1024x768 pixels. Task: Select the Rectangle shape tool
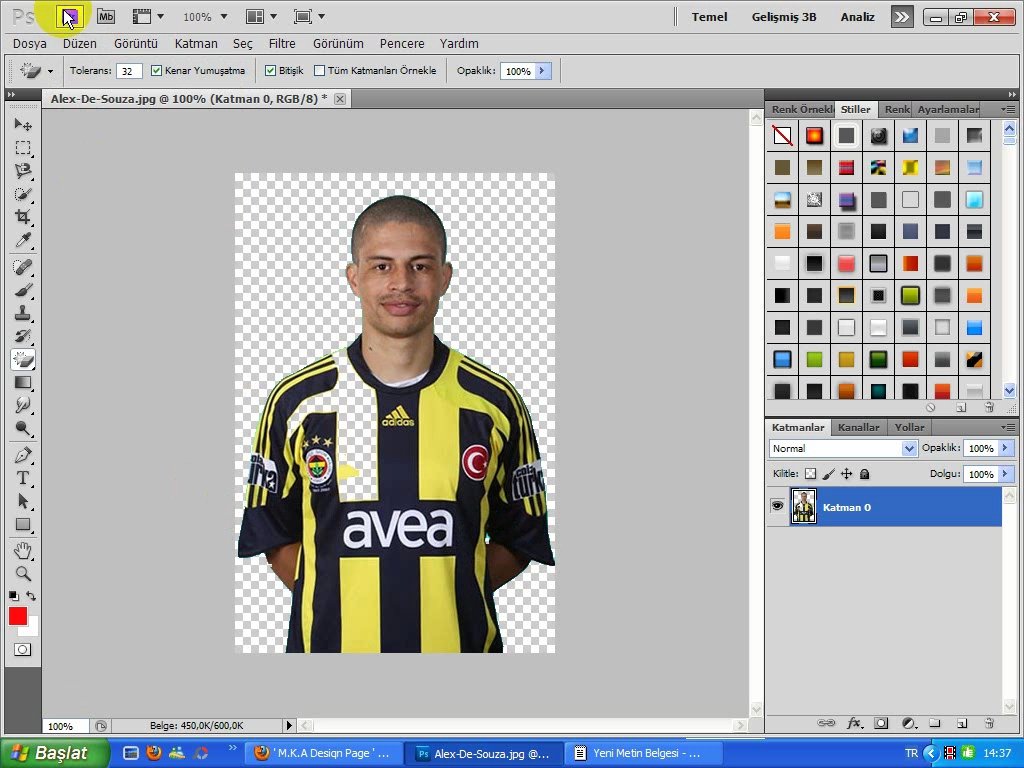pyautogui.click(x=23, y=524)
